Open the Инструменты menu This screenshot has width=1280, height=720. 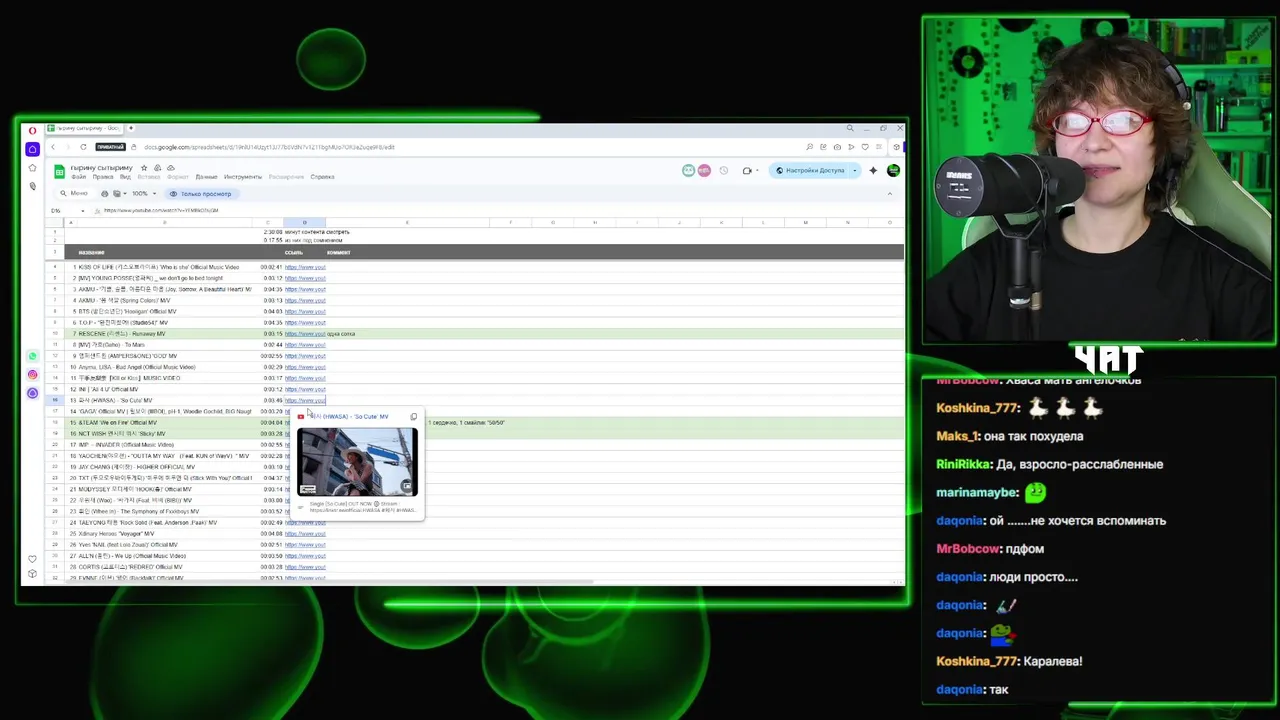[x=243, y=177]
